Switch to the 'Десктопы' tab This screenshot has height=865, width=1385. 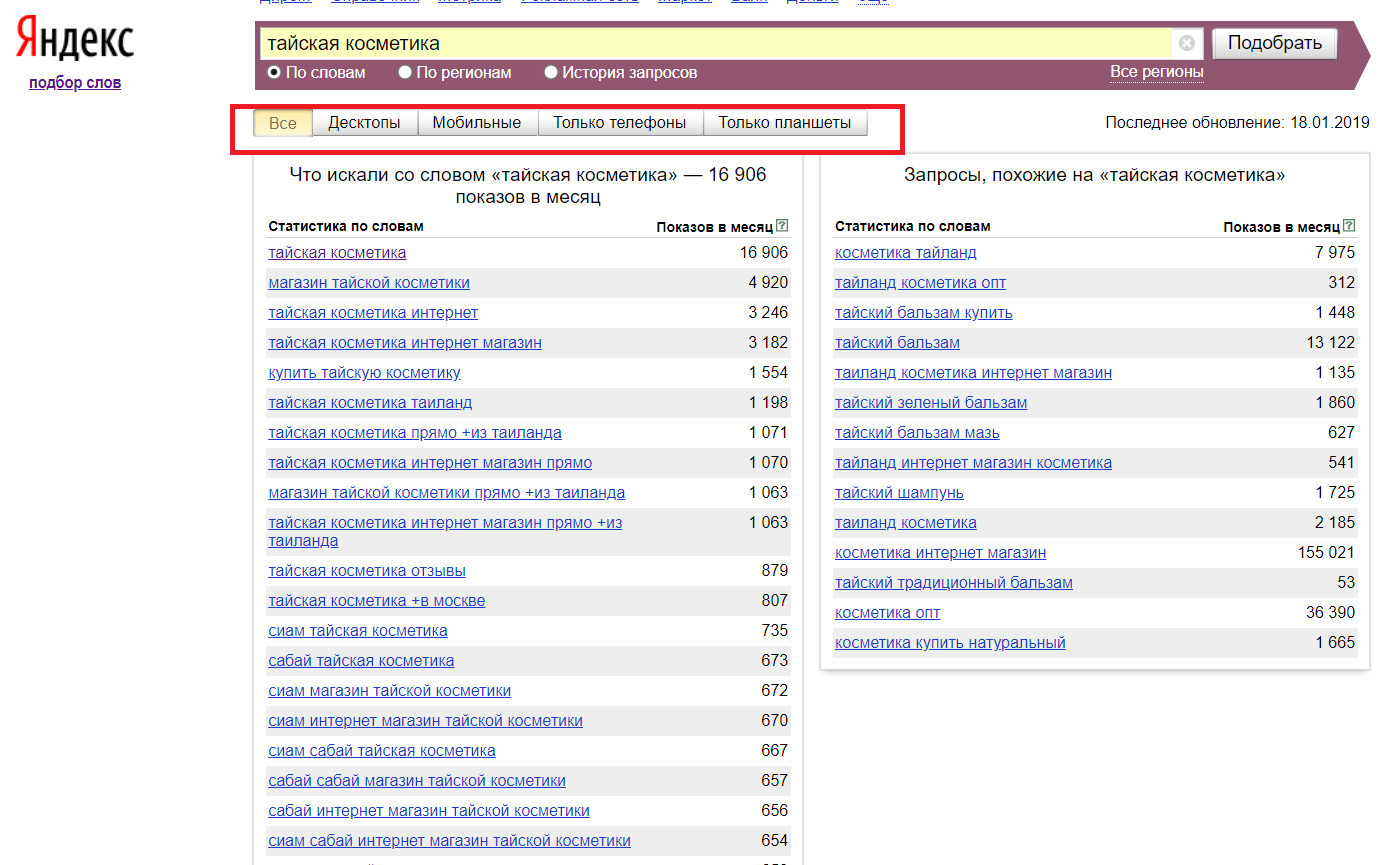click(365, 123)
